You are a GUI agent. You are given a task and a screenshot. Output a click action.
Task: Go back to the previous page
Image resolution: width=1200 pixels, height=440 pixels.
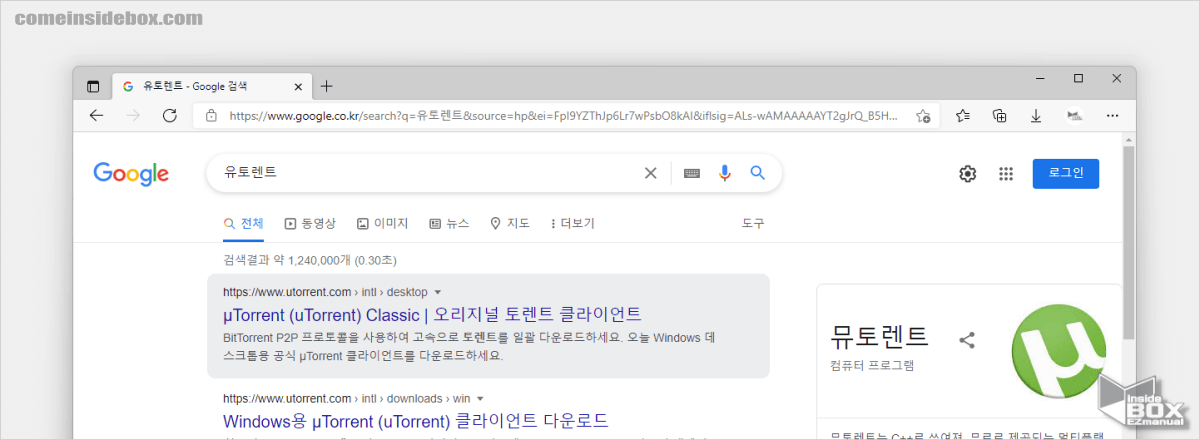(x=96, y=116)
